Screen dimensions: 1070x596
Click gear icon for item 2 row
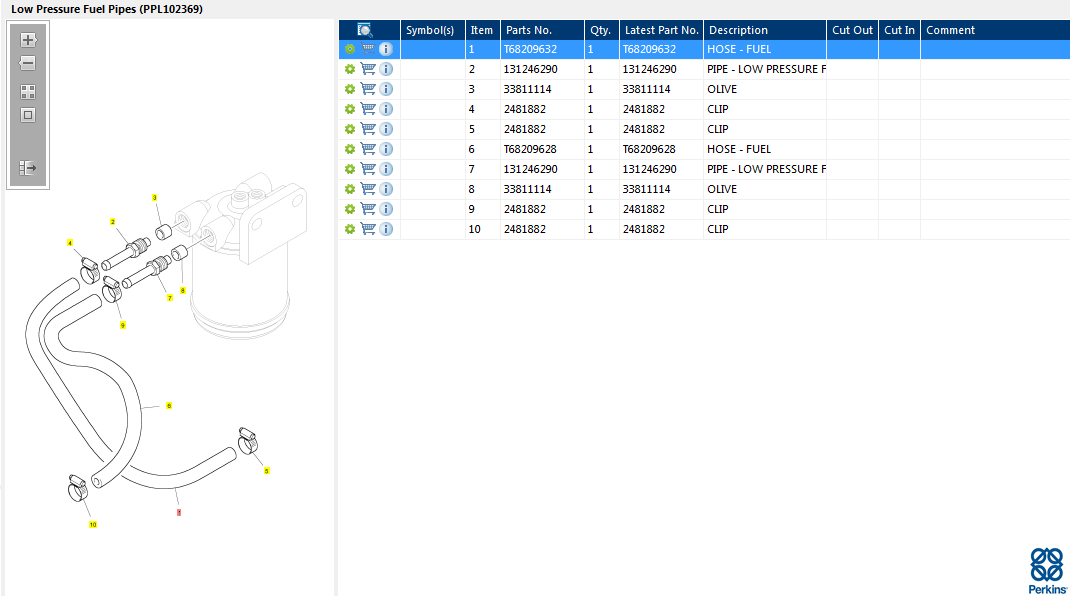350,69
